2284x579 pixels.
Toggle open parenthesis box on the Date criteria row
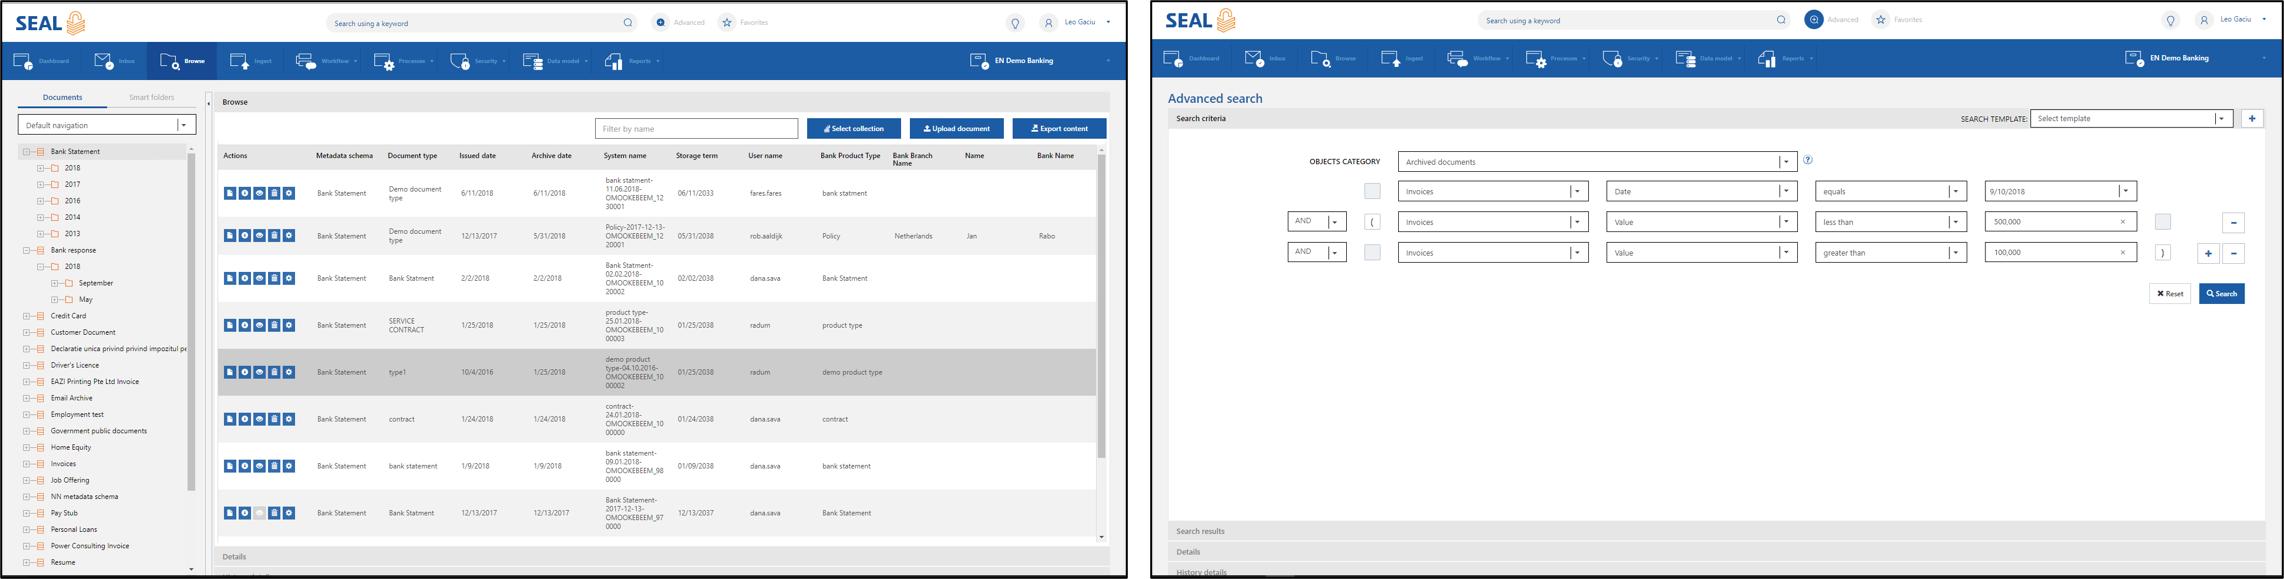[x=1372, y=191]
